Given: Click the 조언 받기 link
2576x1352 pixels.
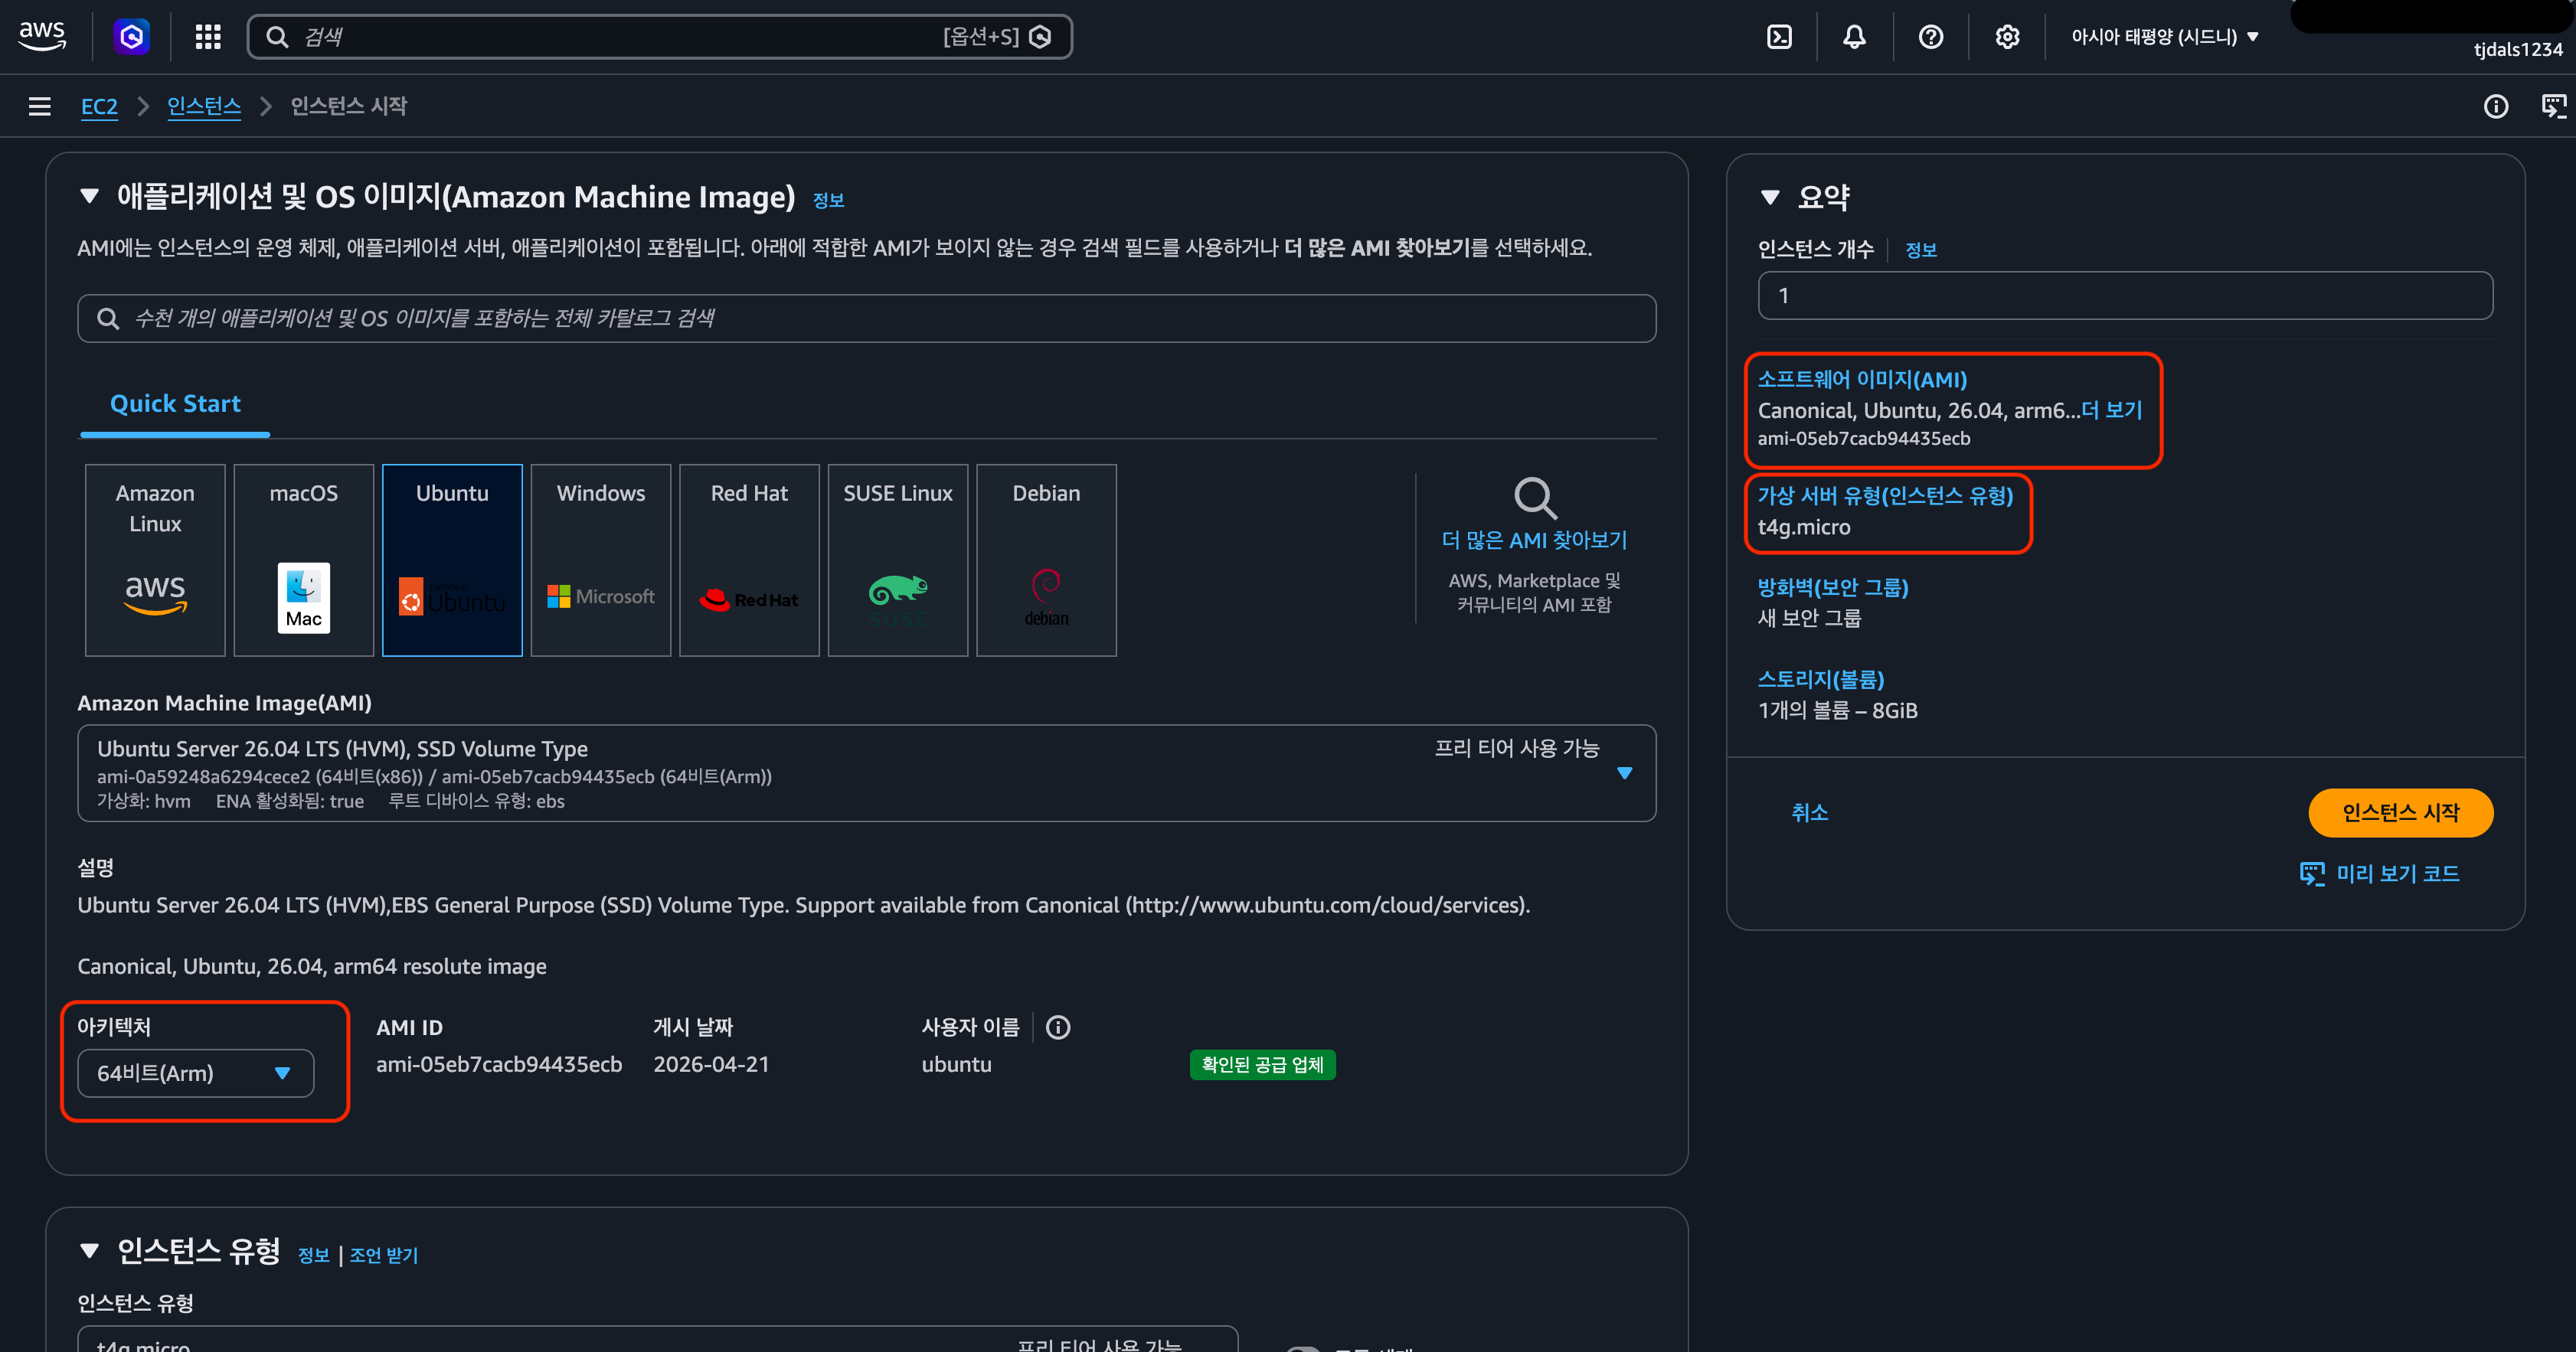Looking at the screenshot, I should pos(384,1255).
